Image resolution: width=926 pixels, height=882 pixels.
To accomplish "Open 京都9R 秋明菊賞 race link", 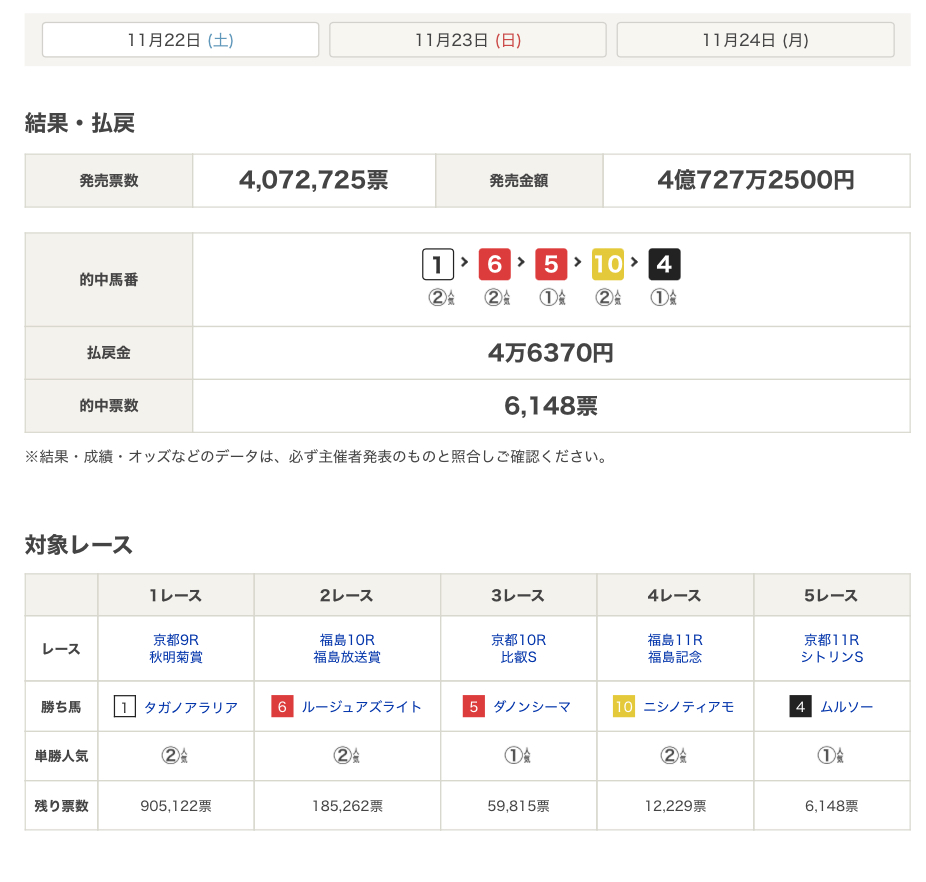I will (x=176, y=648).
